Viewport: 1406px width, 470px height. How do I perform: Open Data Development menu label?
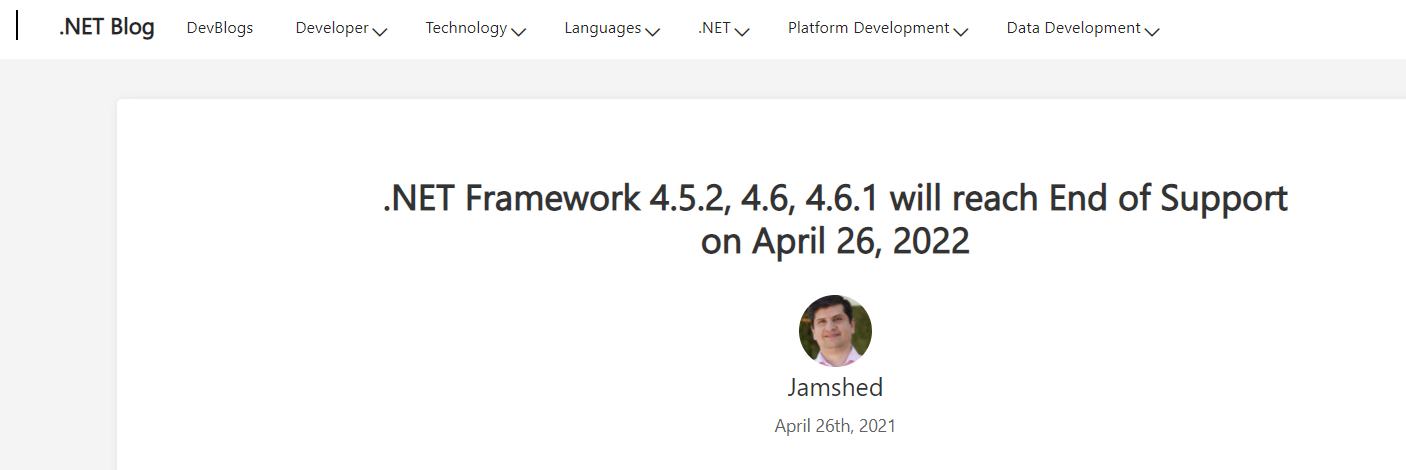click(x=1073, y=28)
